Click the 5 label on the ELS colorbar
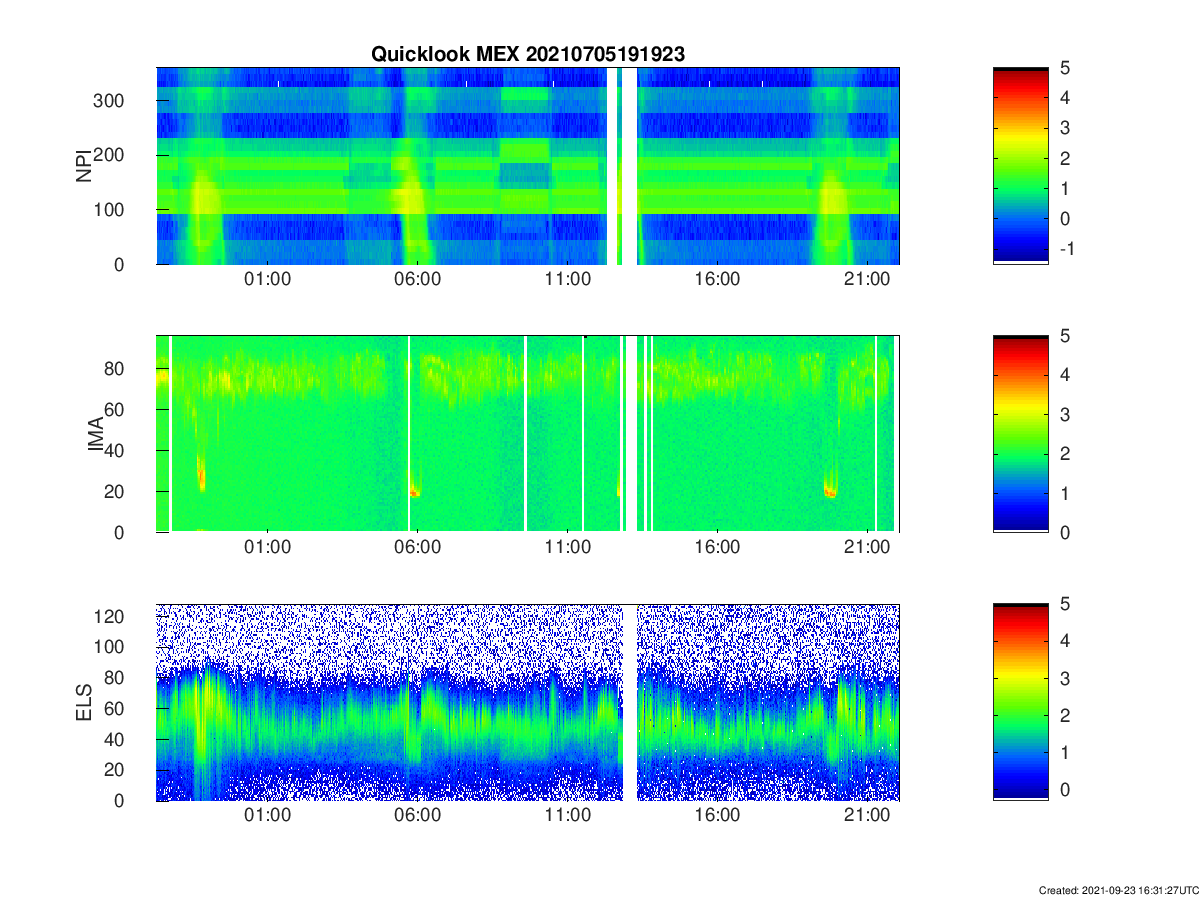1200x900 pixels. (x=1066, y=605)
